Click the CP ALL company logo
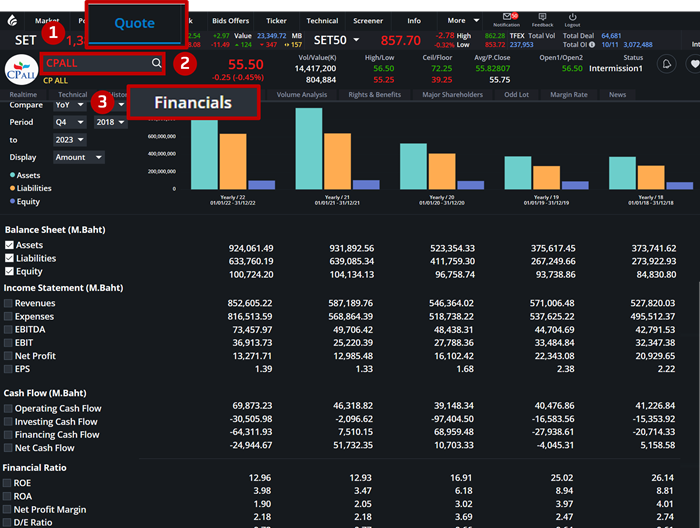This screenshot has width=700, height=528. pyautogui.click(x=21, y=70)
